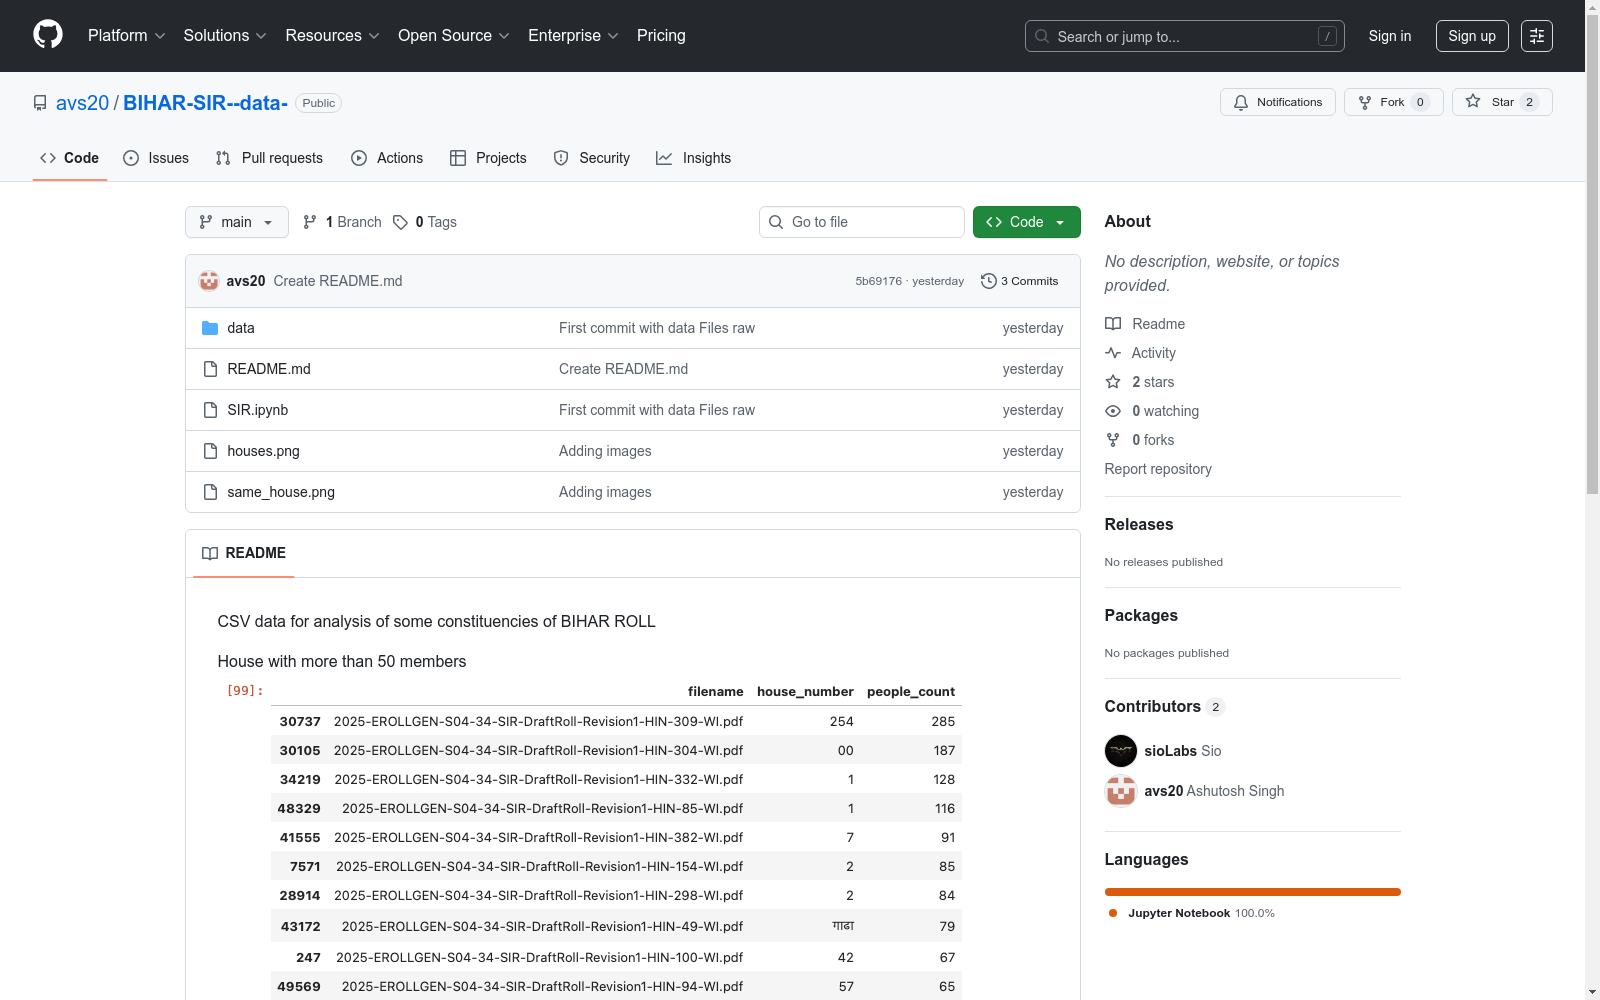The image size is (1600, 1000).
Task: Click the commit history clock icon
Action: click(989, 281)
